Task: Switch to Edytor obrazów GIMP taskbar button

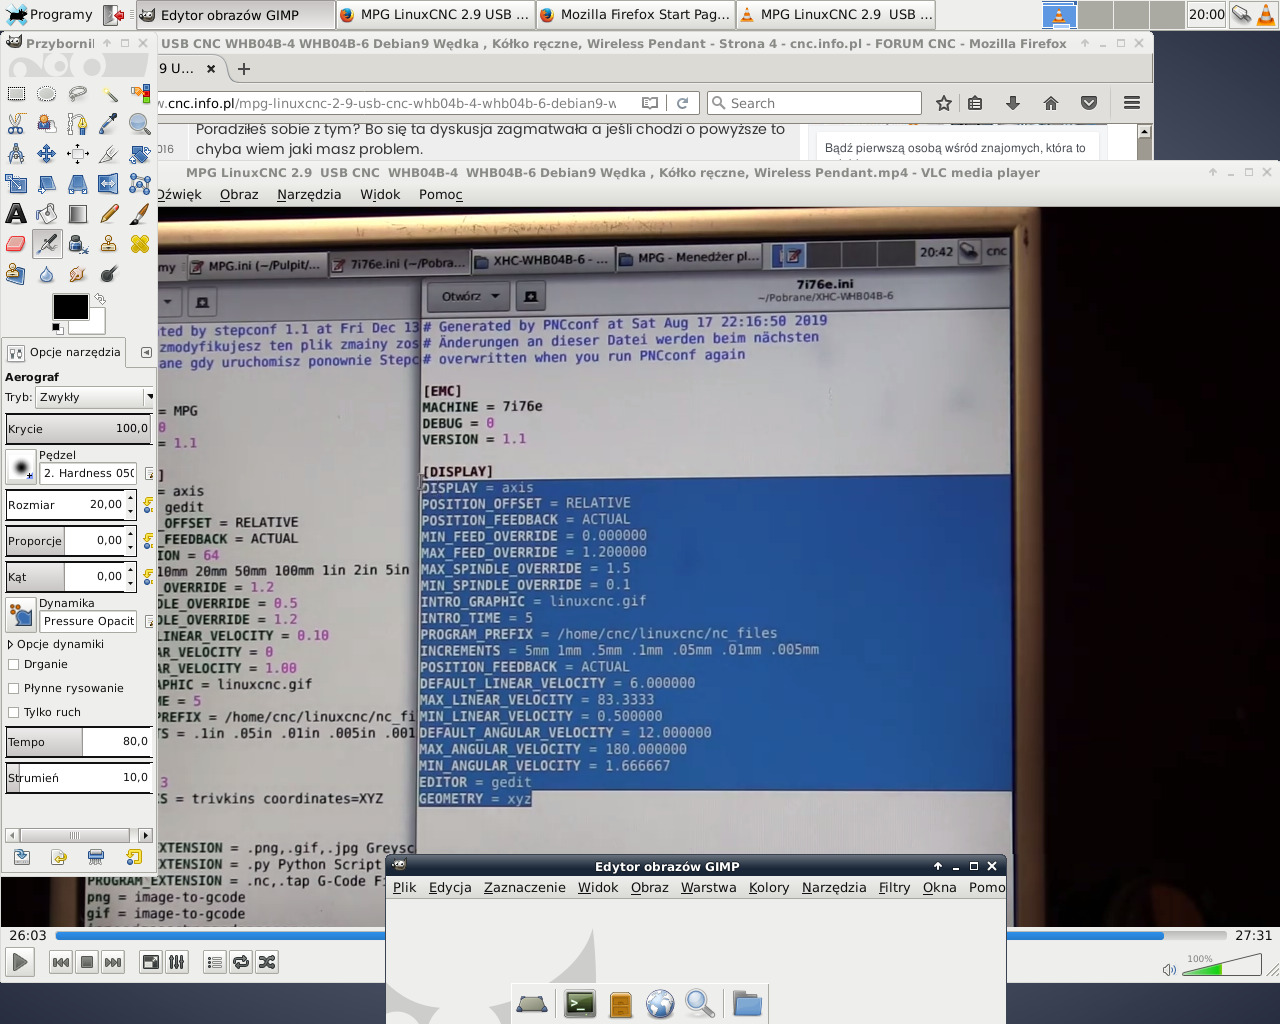Action: click(x=233, y=14)
